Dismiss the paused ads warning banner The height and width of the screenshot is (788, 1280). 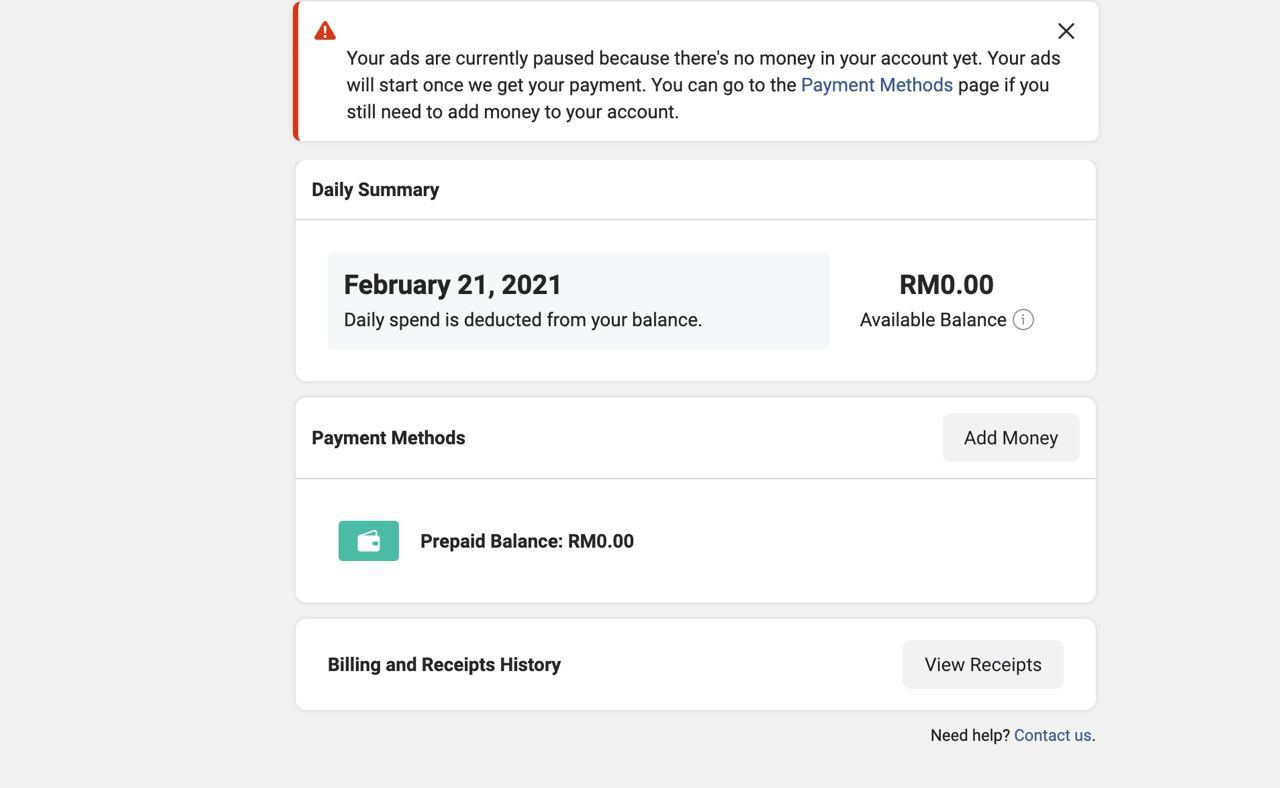[x=1066, y=31]
